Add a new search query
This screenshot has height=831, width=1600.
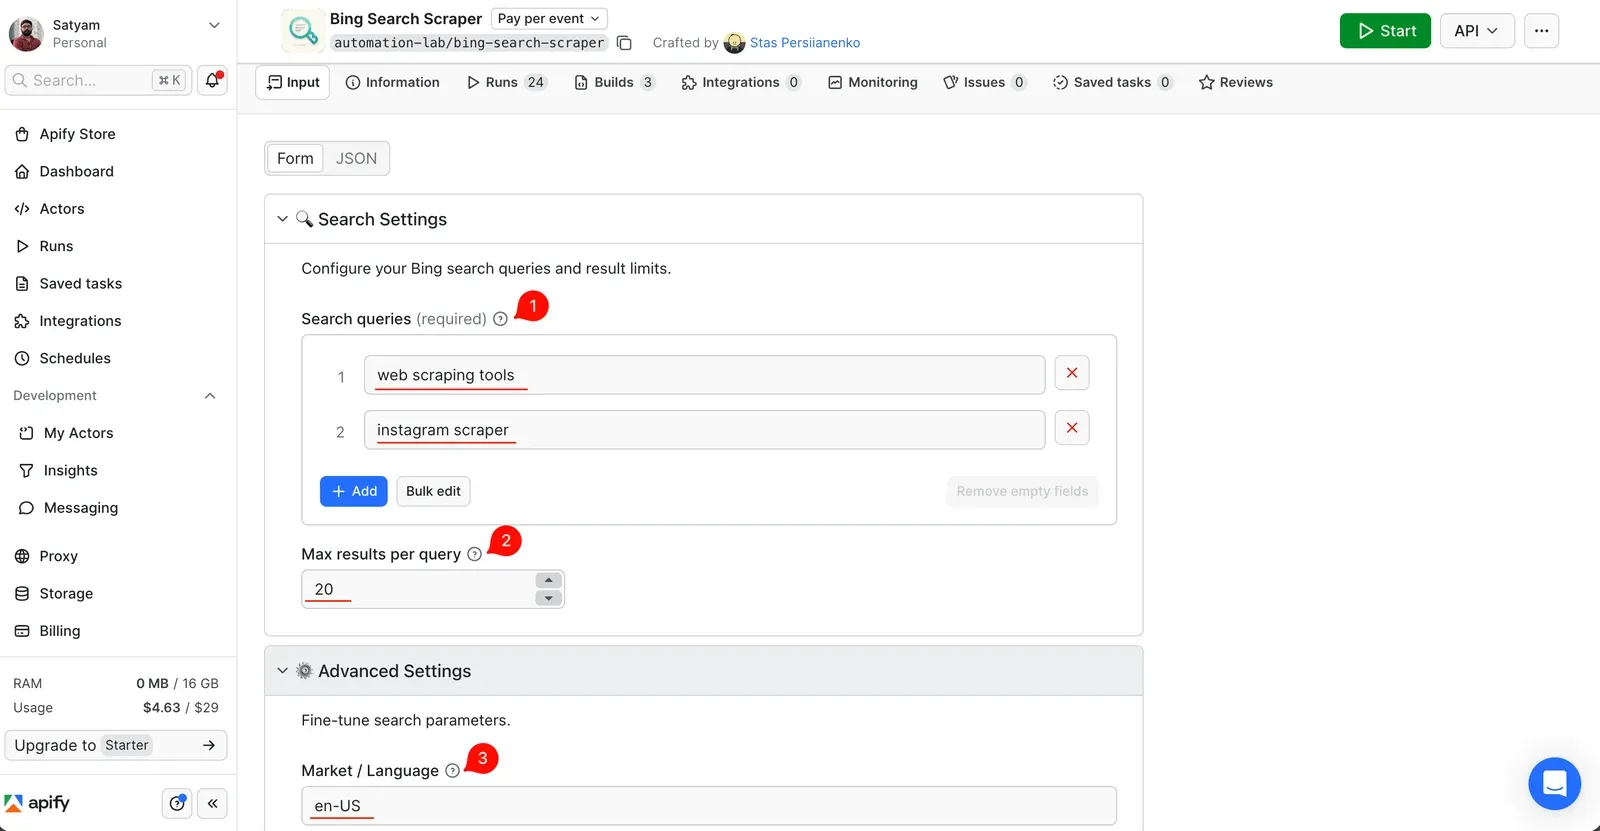coord(354,491)
